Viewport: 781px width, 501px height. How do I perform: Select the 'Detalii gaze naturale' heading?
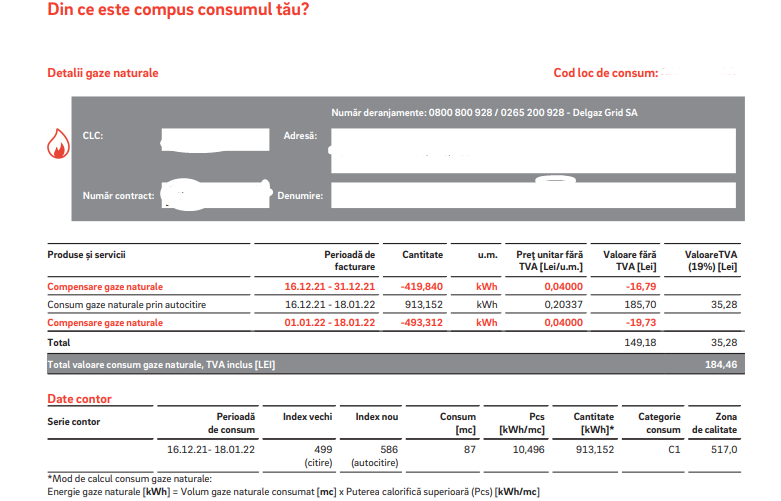(x=103, y=73)
